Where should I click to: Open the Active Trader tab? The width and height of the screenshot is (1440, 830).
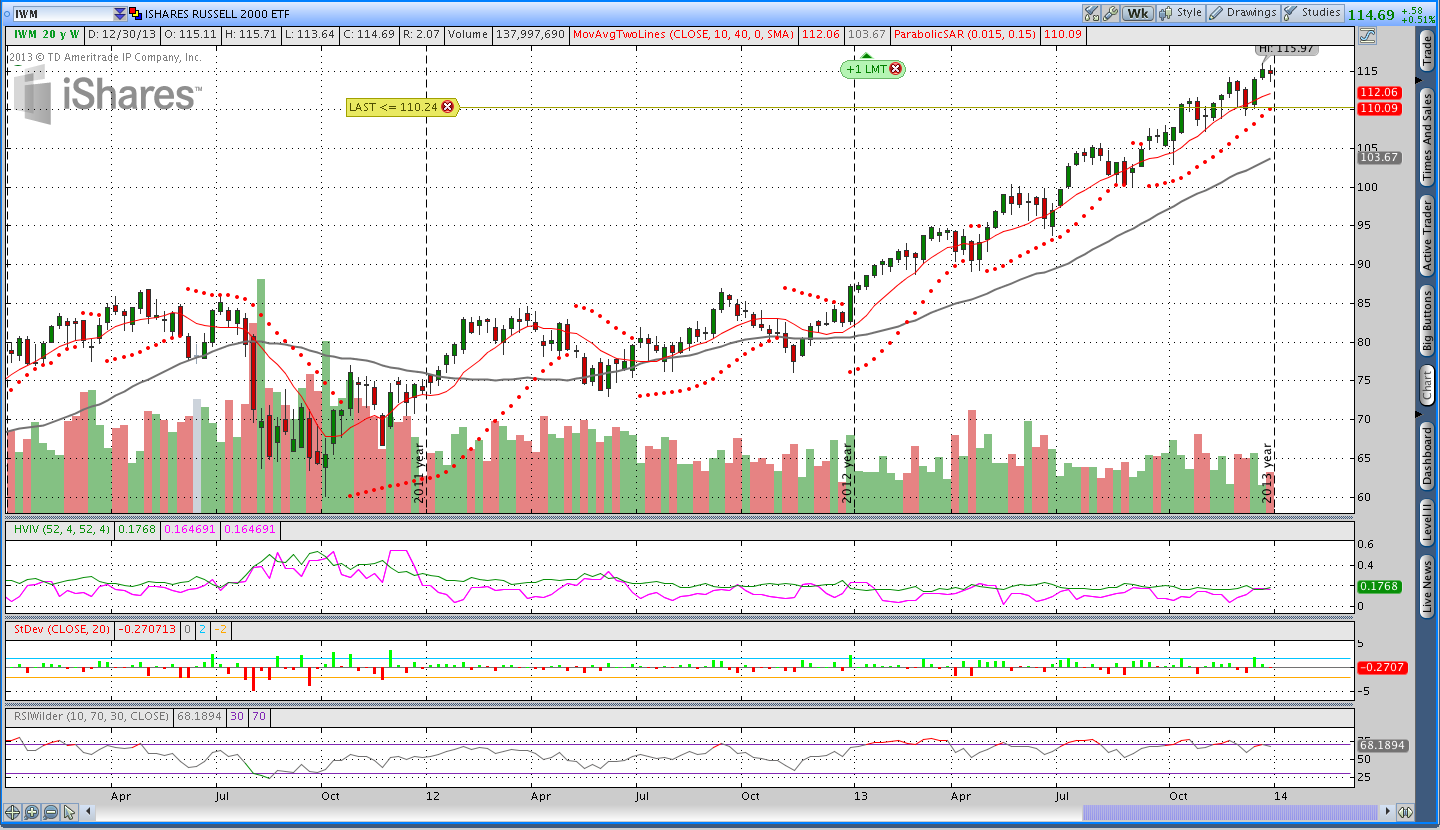pyautogui.click(x=1427, y=234)
